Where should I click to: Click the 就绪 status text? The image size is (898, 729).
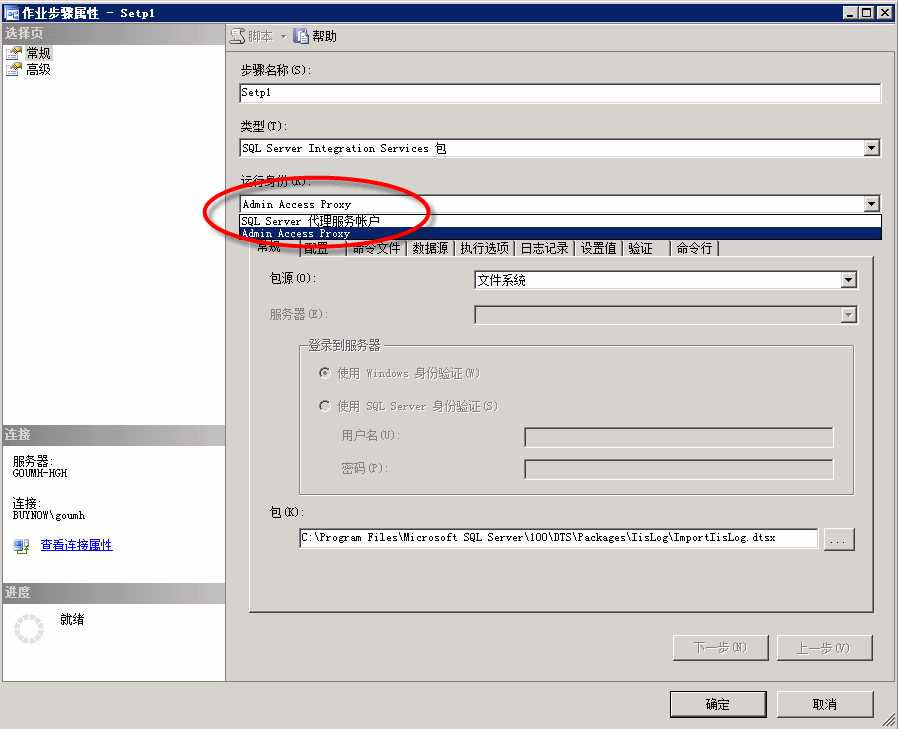click(72, 619)
